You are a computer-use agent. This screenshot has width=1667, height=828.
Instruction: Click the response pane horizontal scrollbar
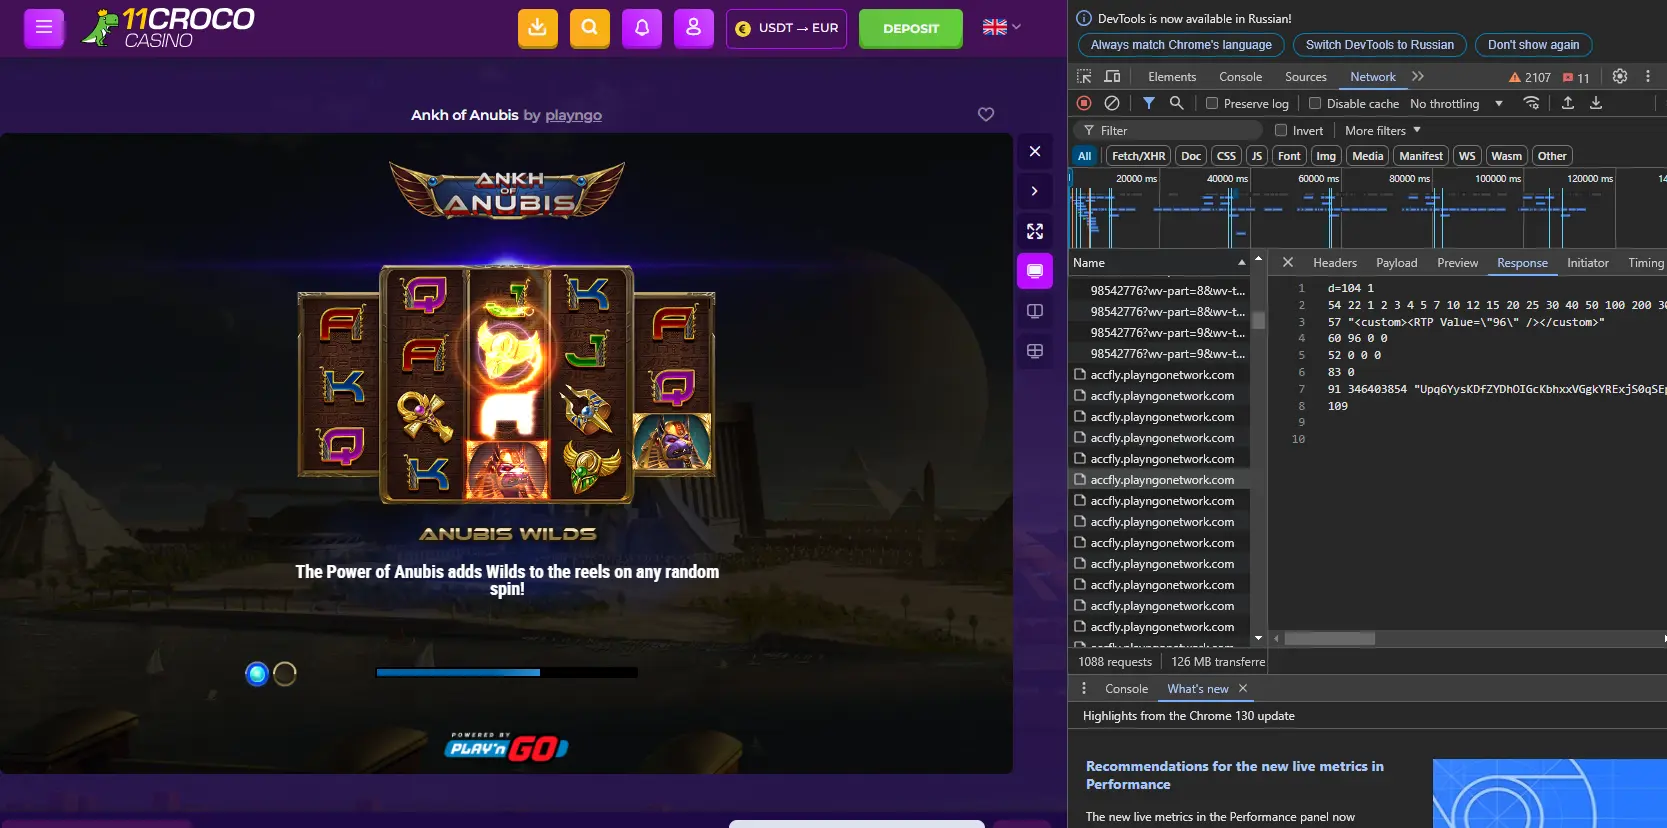[1330, 638]
